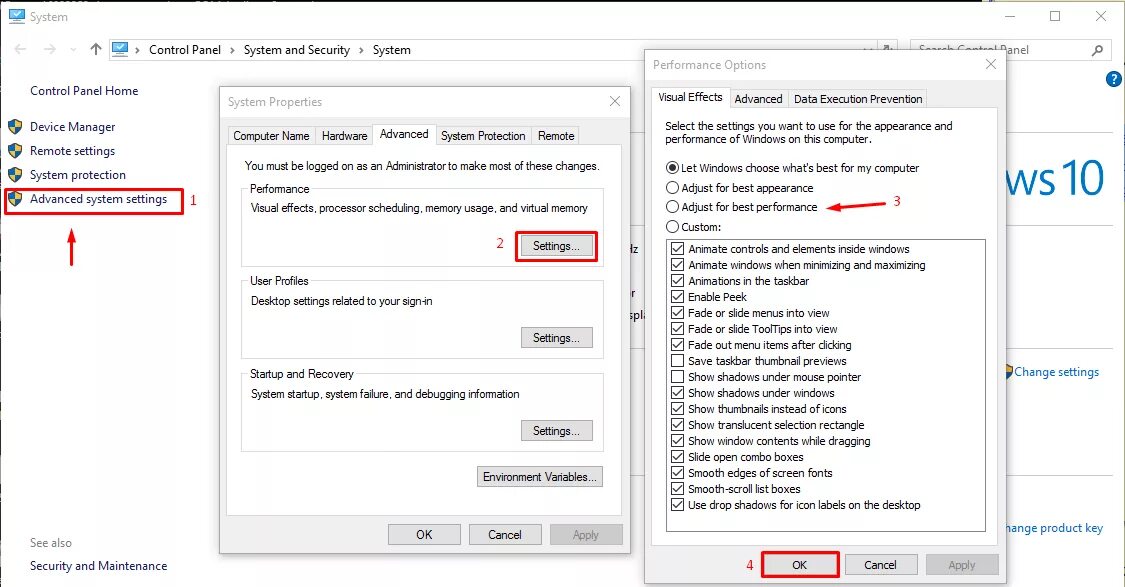This screenshot has height=587, width=1125.
Task: Expand chevron after System and Security breadcrumb
Action: (x=362, y=50)
